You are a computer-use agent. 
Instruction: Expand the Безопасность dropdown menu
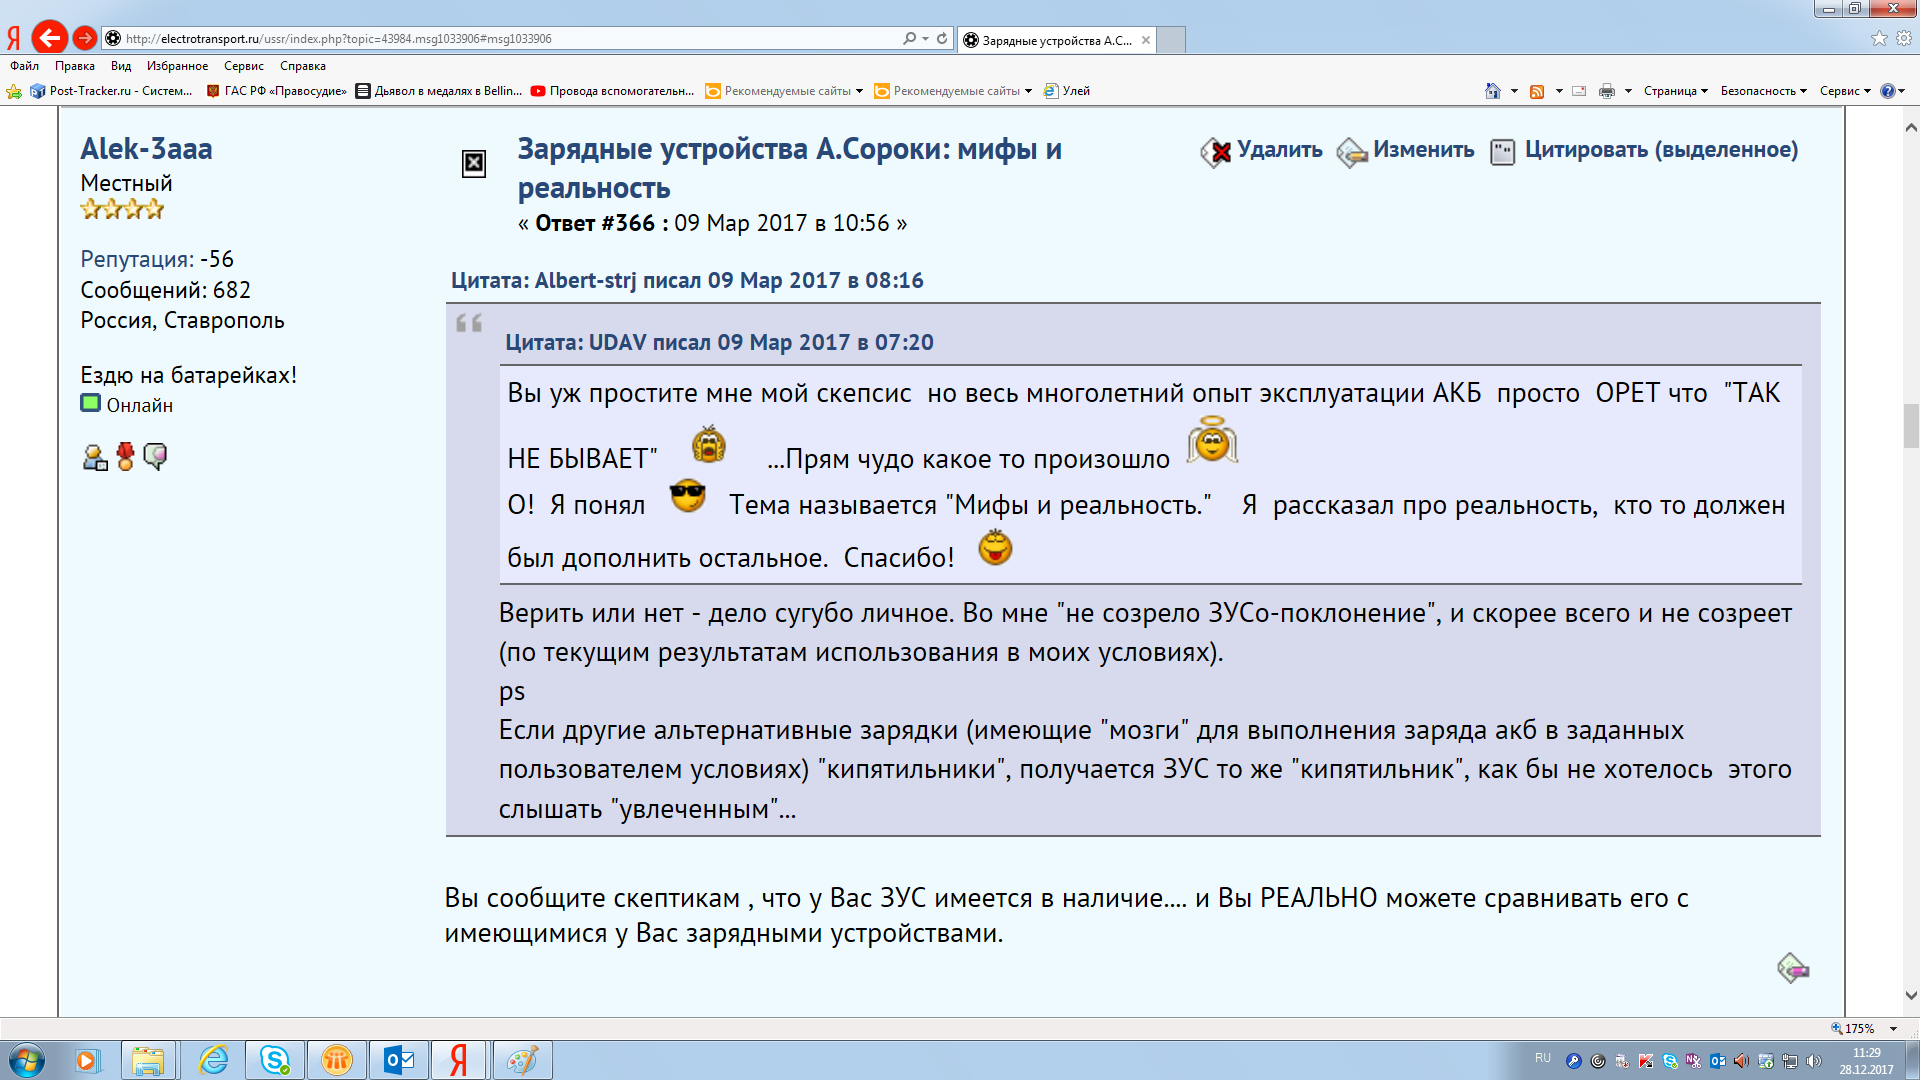(1763, 91)
